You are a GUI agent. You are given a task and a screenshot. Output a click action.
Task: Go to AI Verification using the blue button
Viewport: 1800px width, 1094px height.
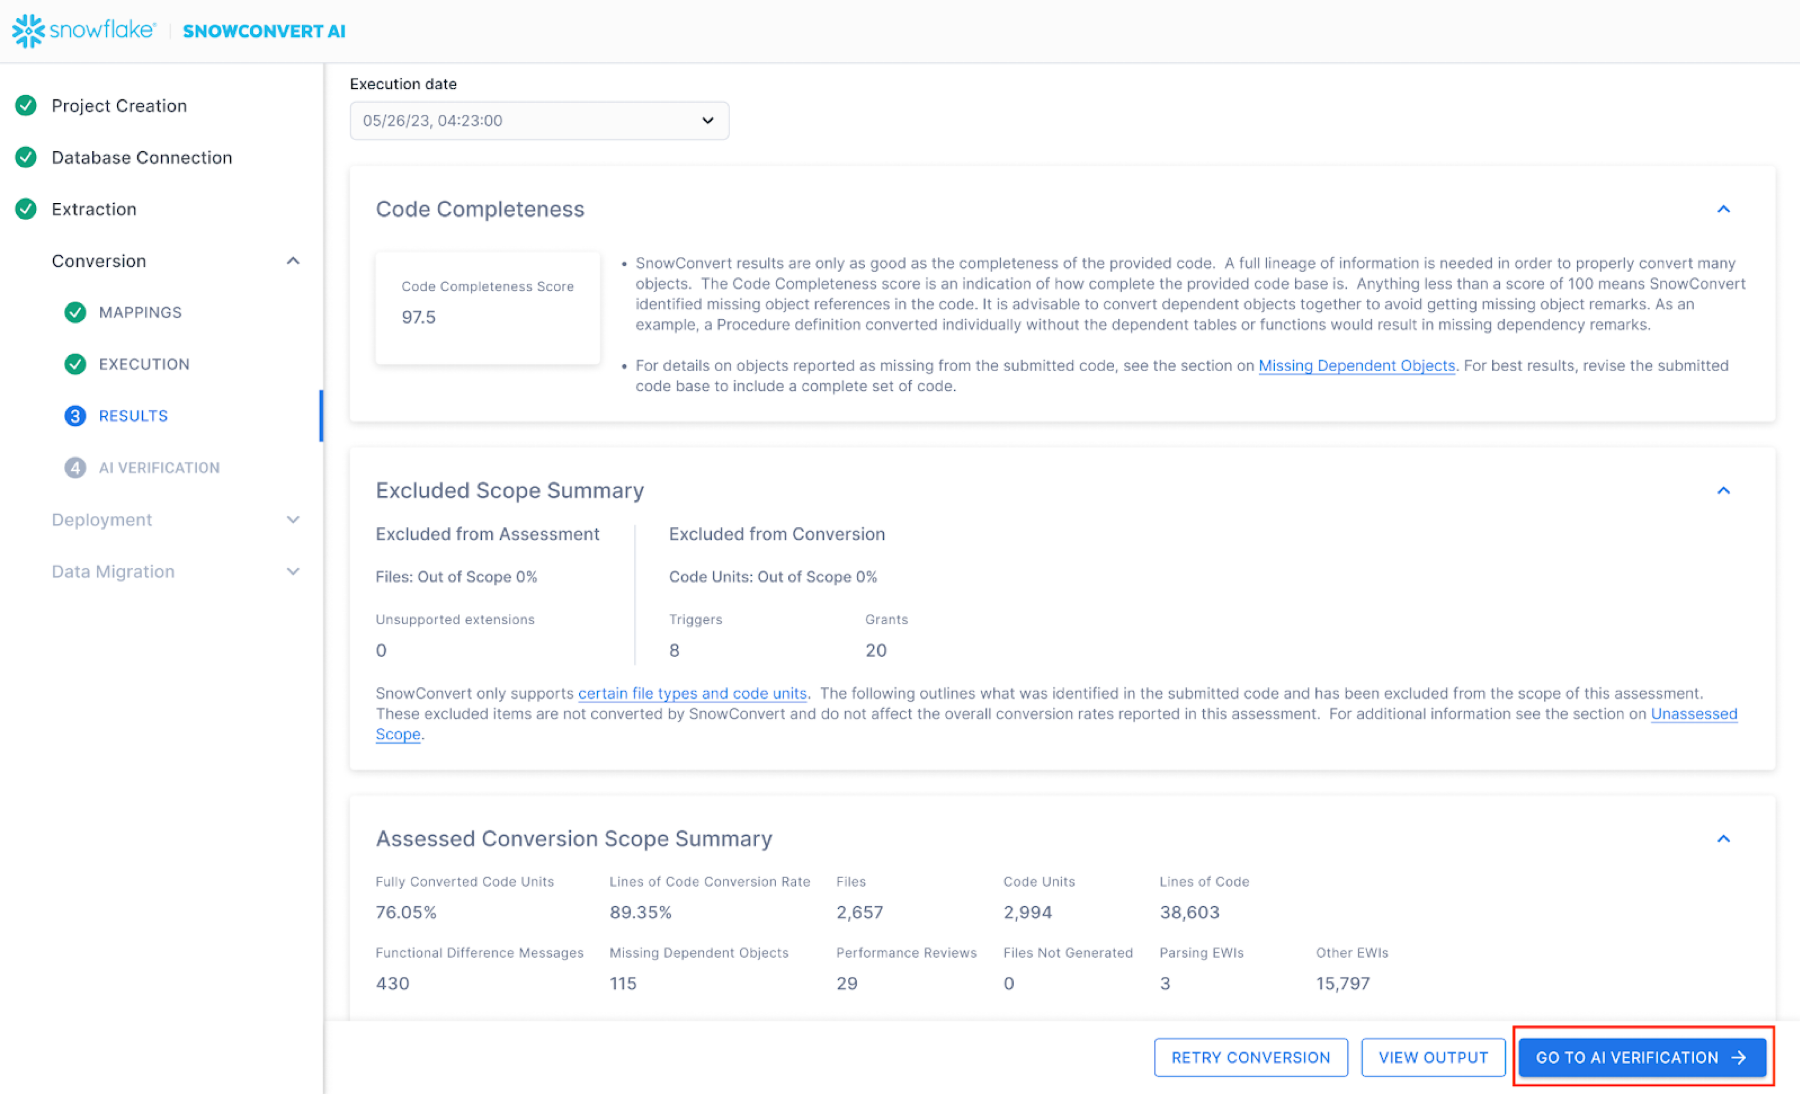[1641, 1058]
